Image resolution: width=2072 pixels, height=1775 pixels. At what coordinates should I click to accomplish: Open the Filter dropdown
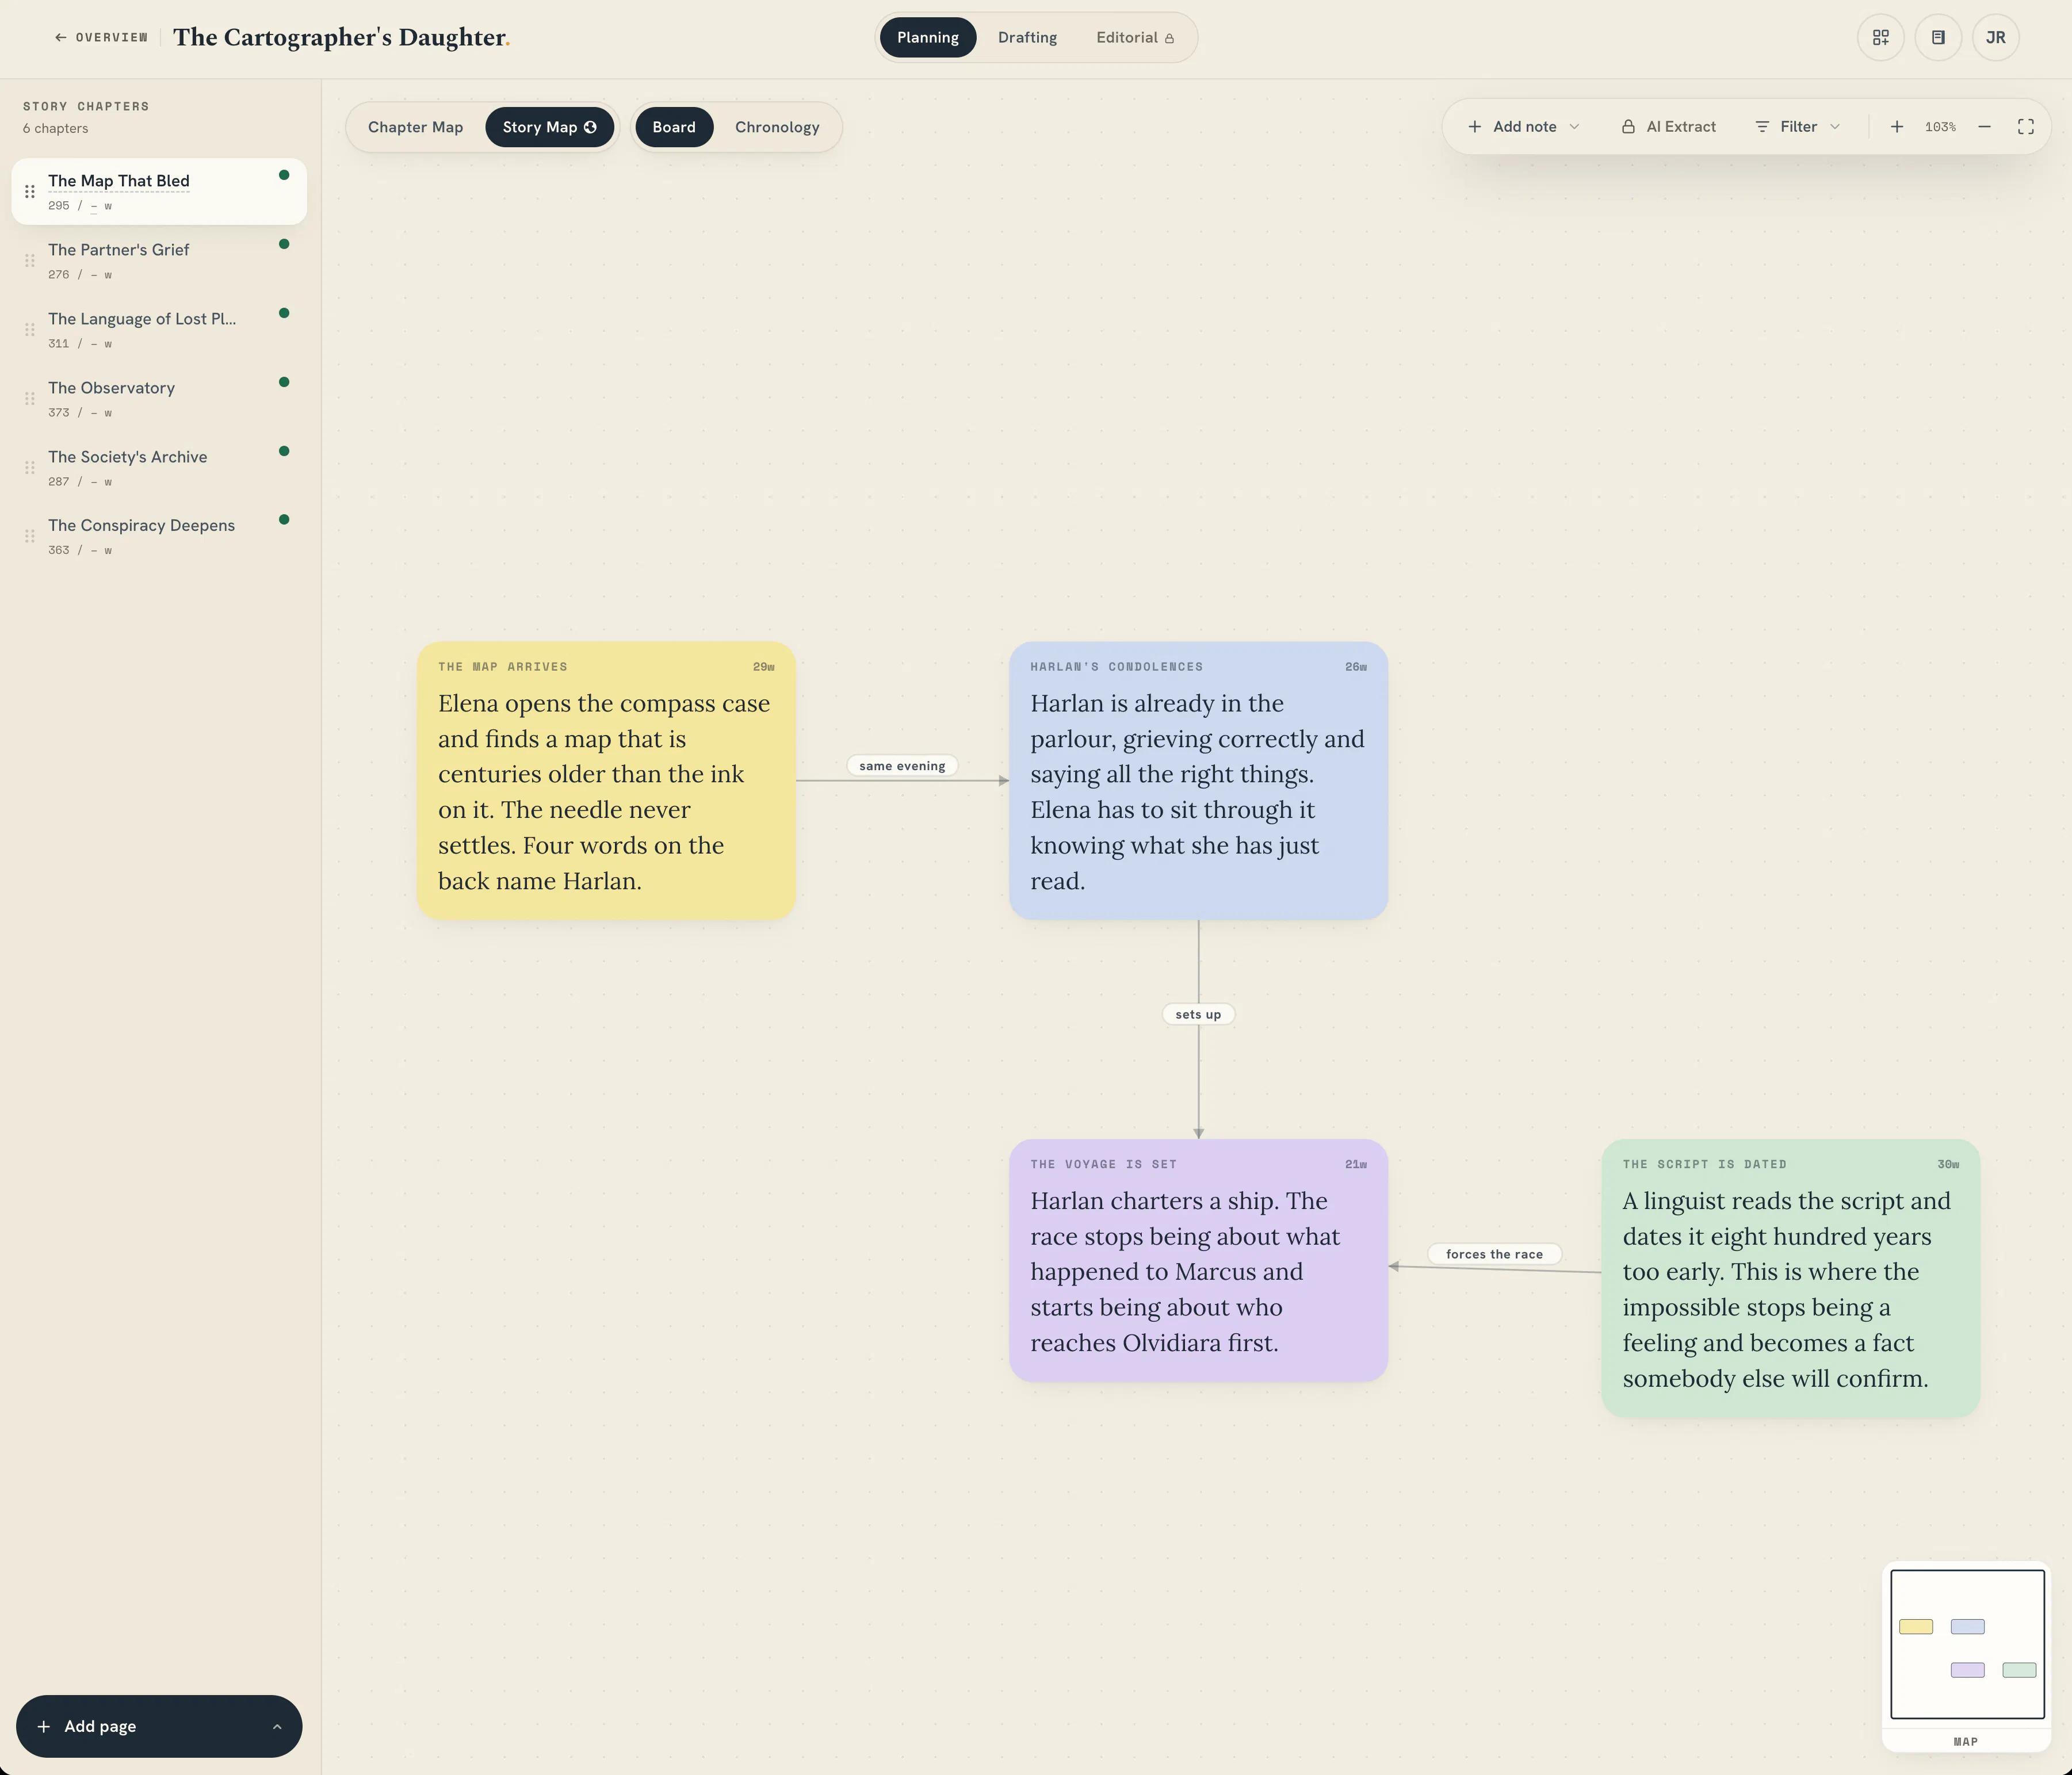tap(1797, 127)
